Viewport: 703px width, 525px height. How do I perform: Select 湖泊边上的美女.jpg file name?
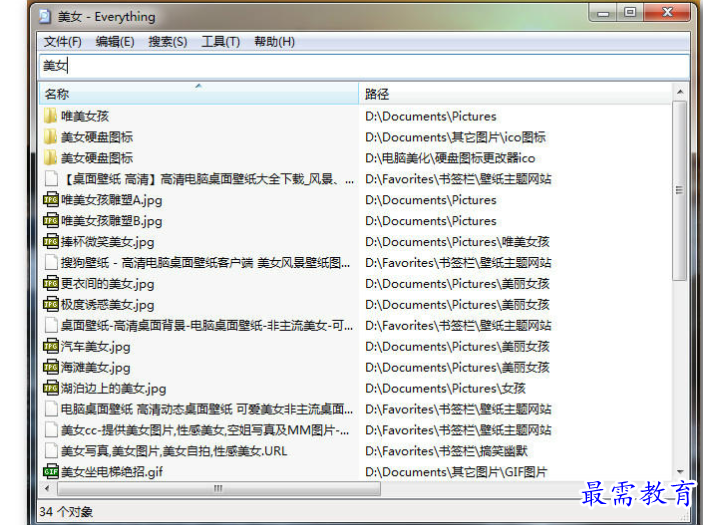113,388
